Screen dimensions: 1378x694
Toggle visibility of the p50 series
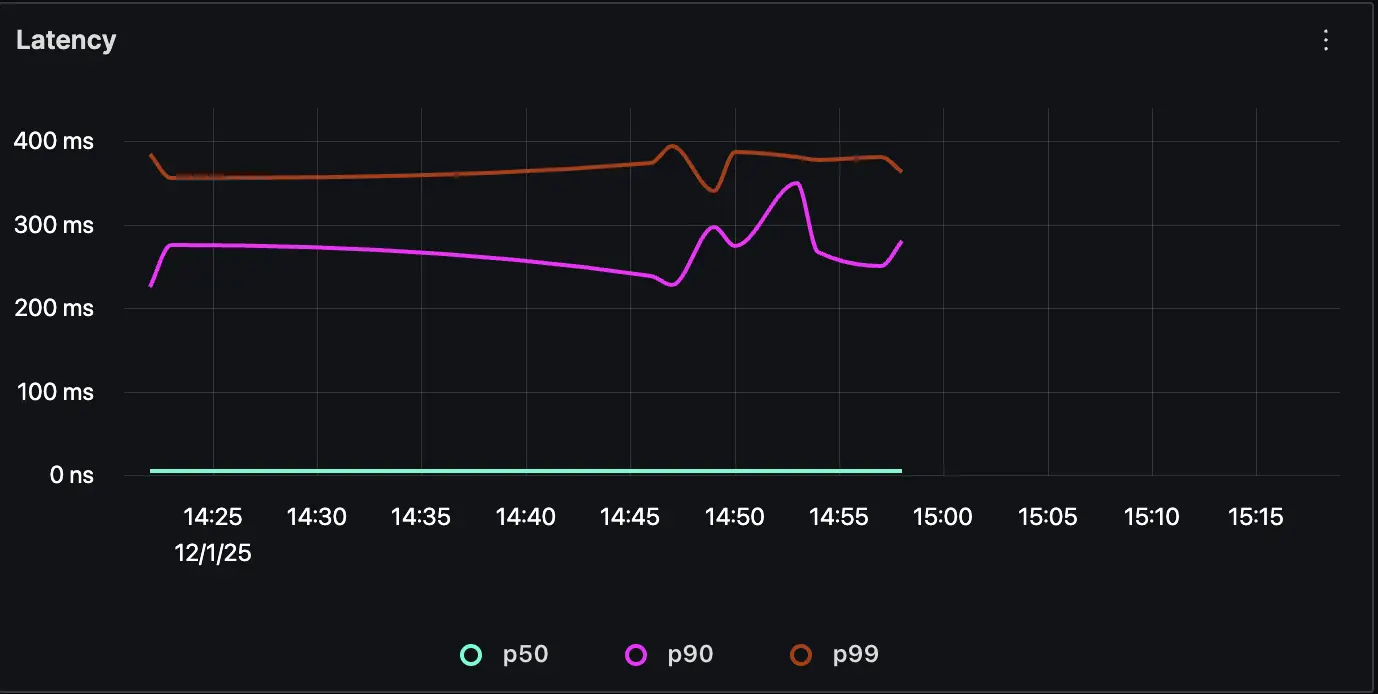524,655
